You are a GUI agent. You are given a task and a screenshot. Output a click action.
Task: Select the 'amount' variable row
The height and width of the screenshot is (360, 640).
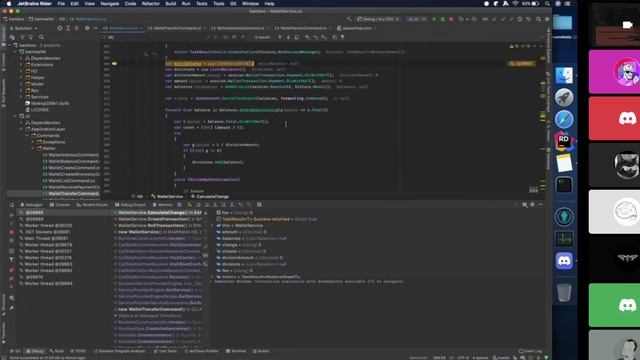point(243,232)
